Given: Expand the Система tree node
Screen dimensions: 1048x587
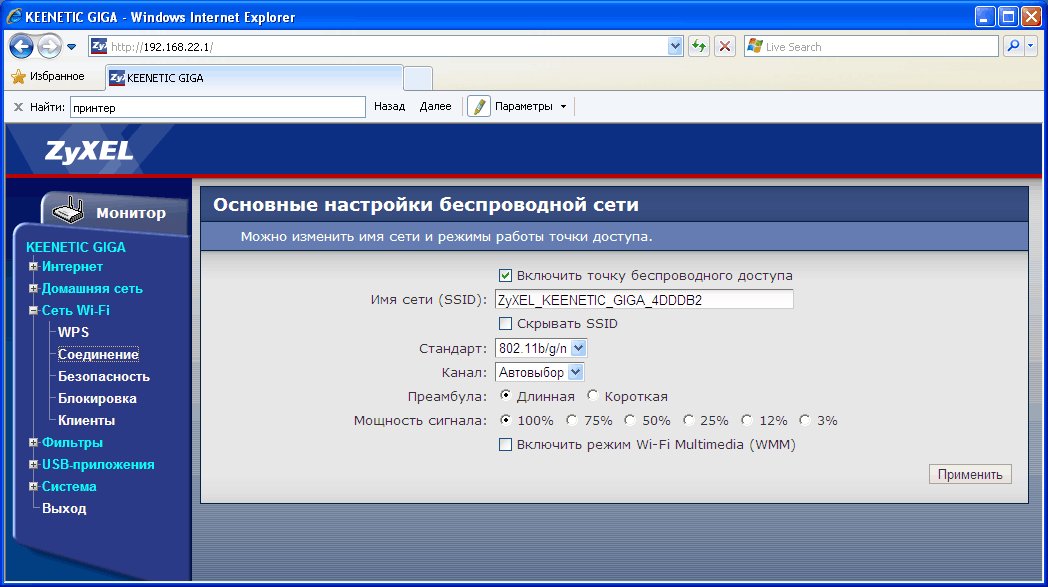Looking at the screenshot, I should coord(33,486).
